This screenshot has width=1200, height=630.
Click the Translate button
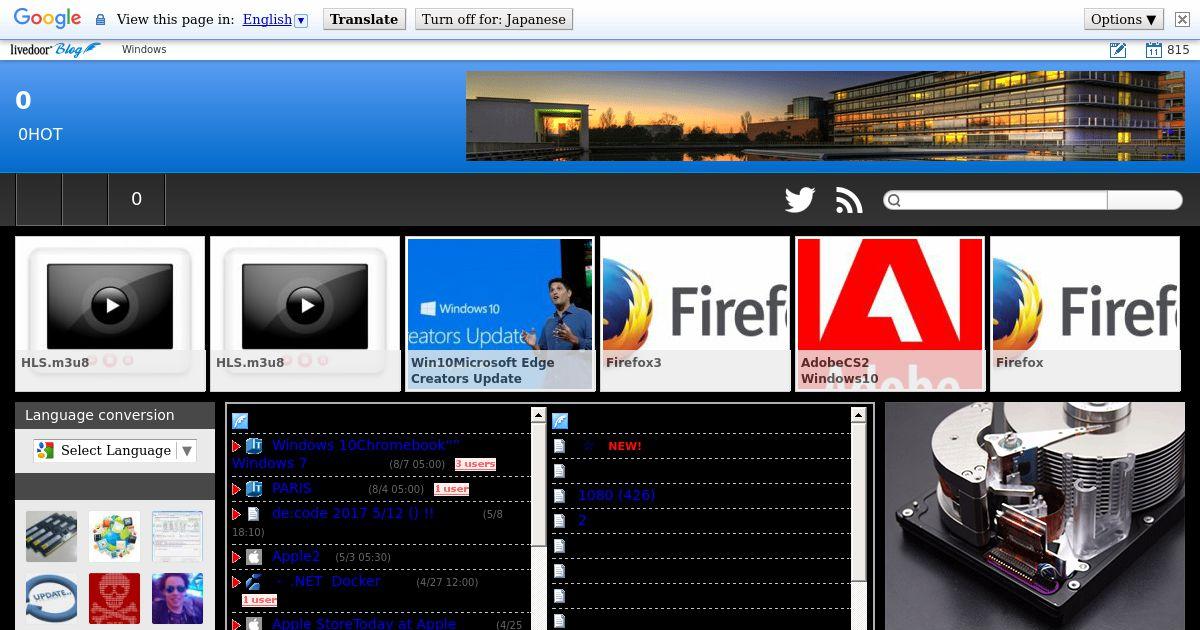(x=364, y=19)
